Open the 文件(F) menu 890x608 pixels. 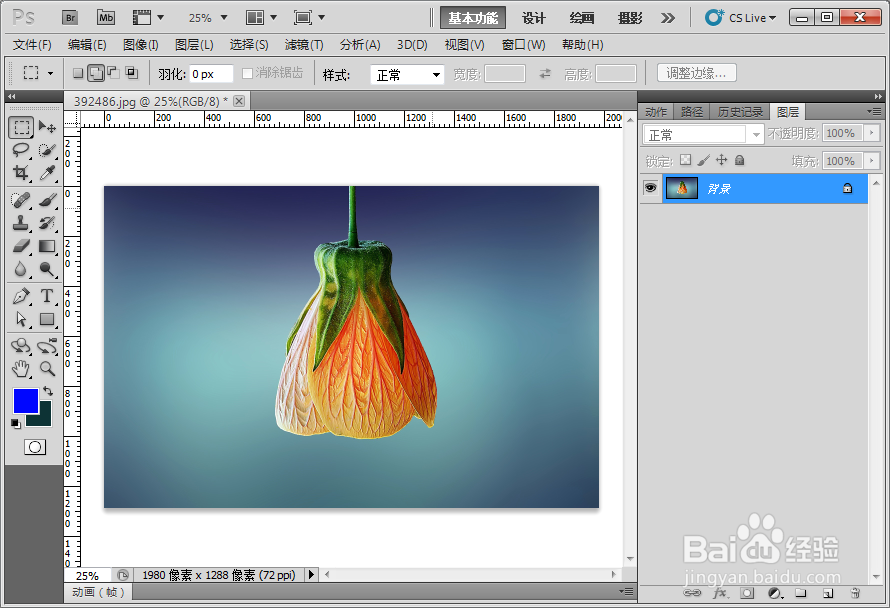[x=32, y=44]
